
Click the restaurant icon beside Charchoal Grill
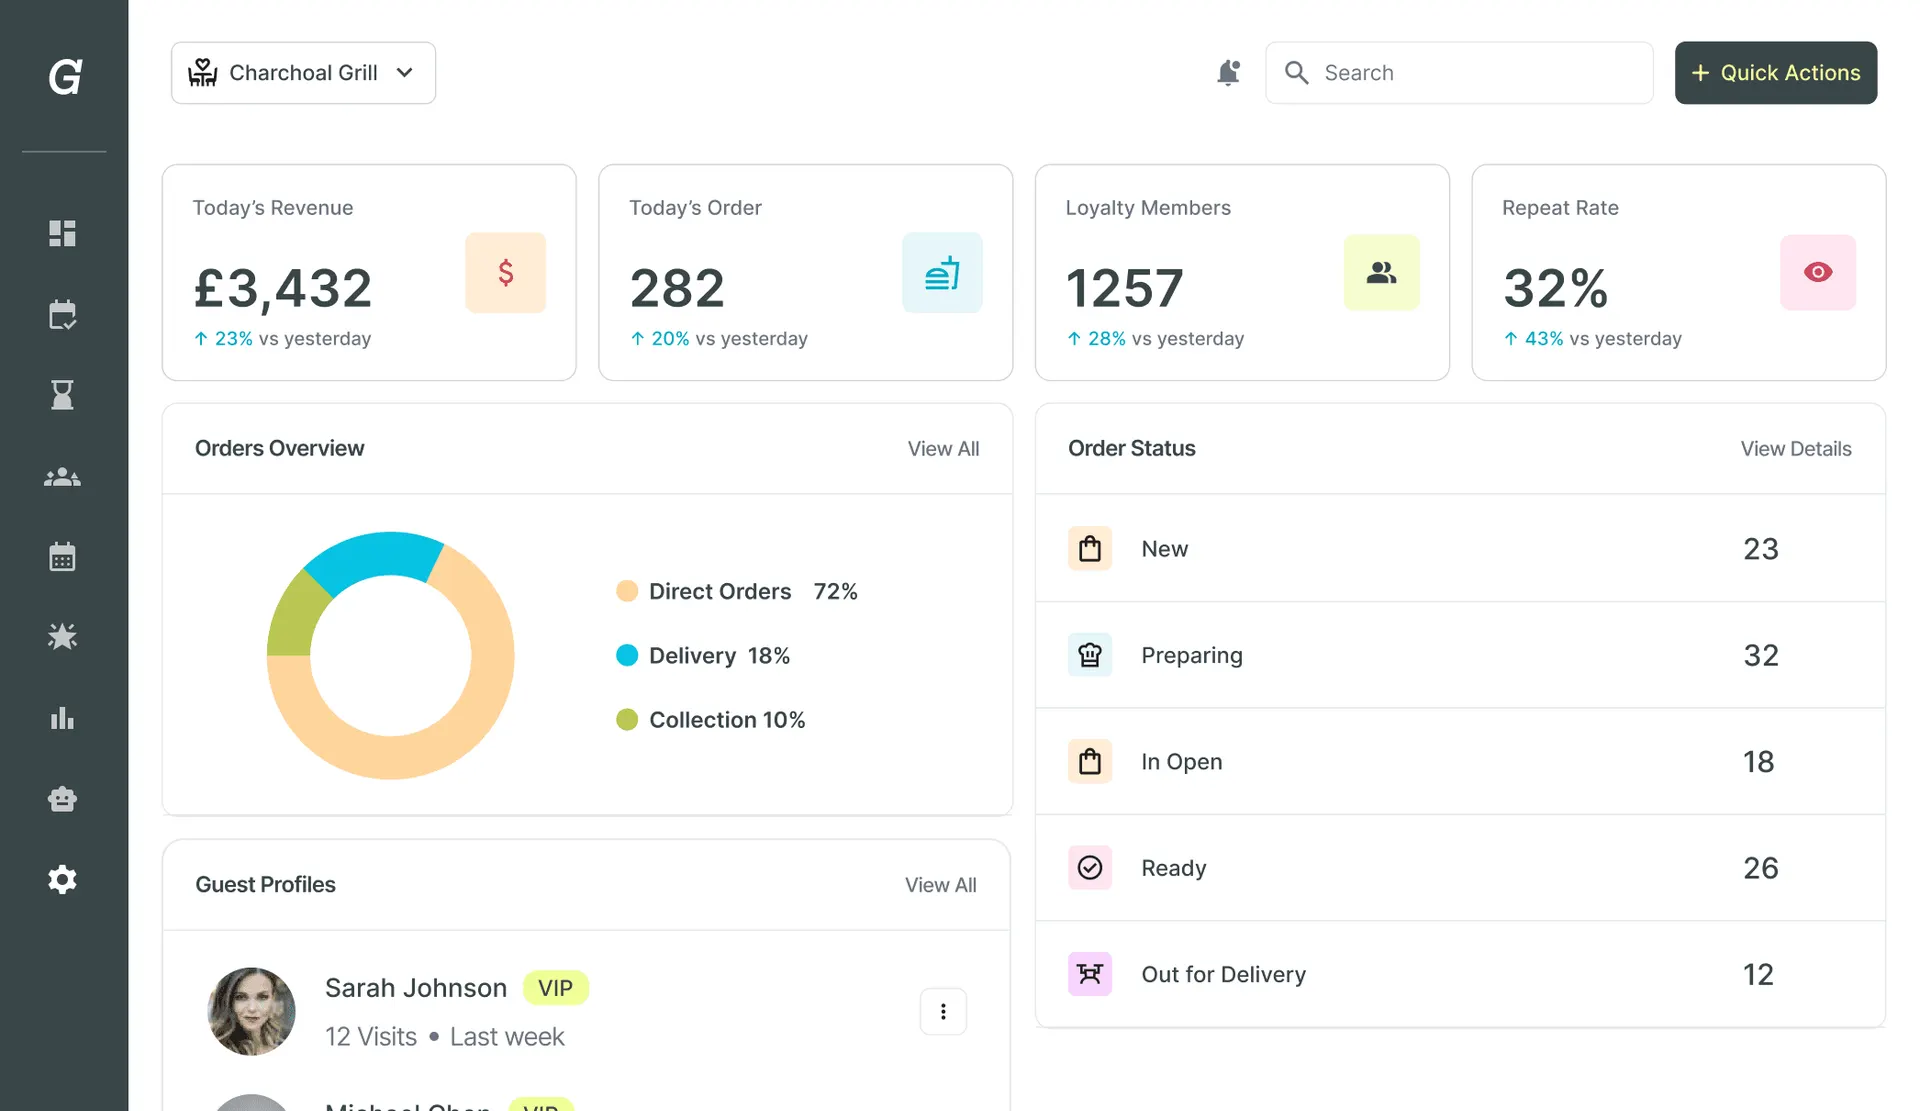pos(203,72)
